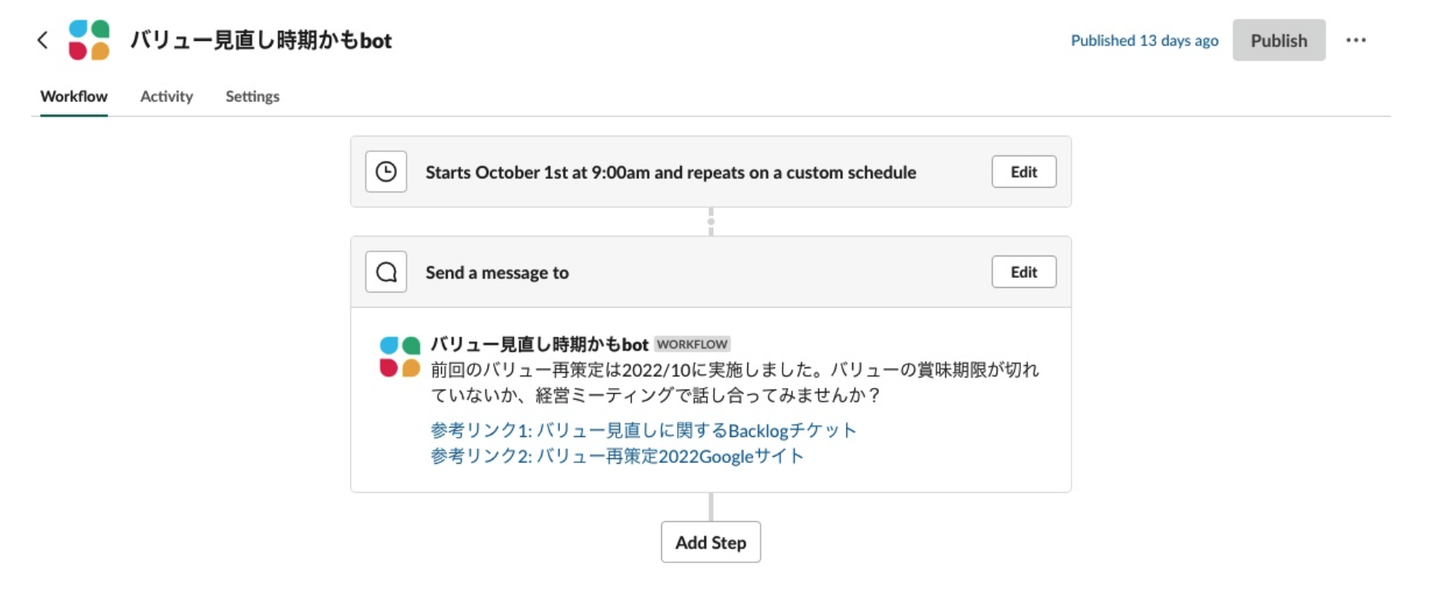Click the Add Step button
This screenshot has height=597, width=1440.
pos(710,542)
